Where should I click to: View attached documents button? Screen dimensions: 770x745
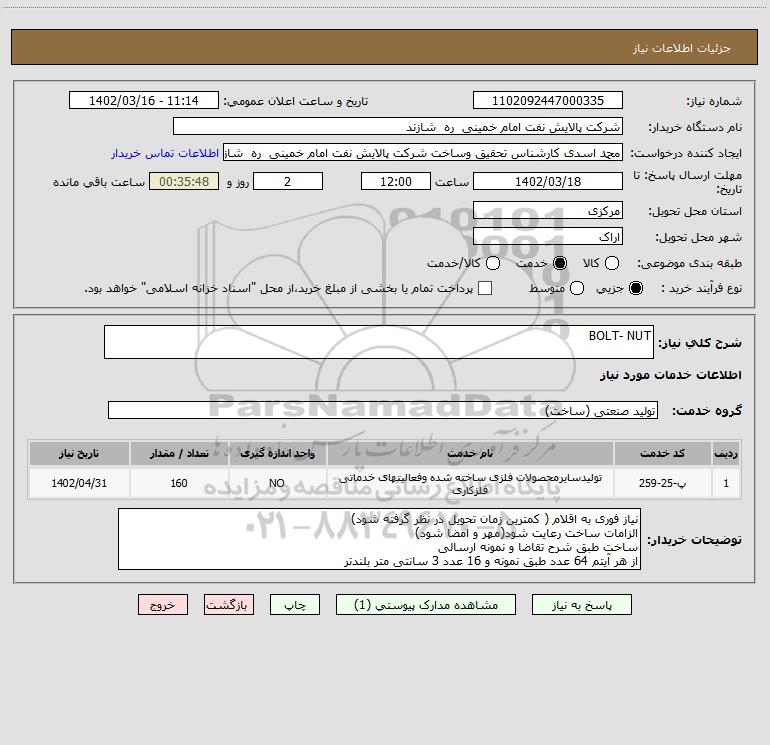click(426, 605)
